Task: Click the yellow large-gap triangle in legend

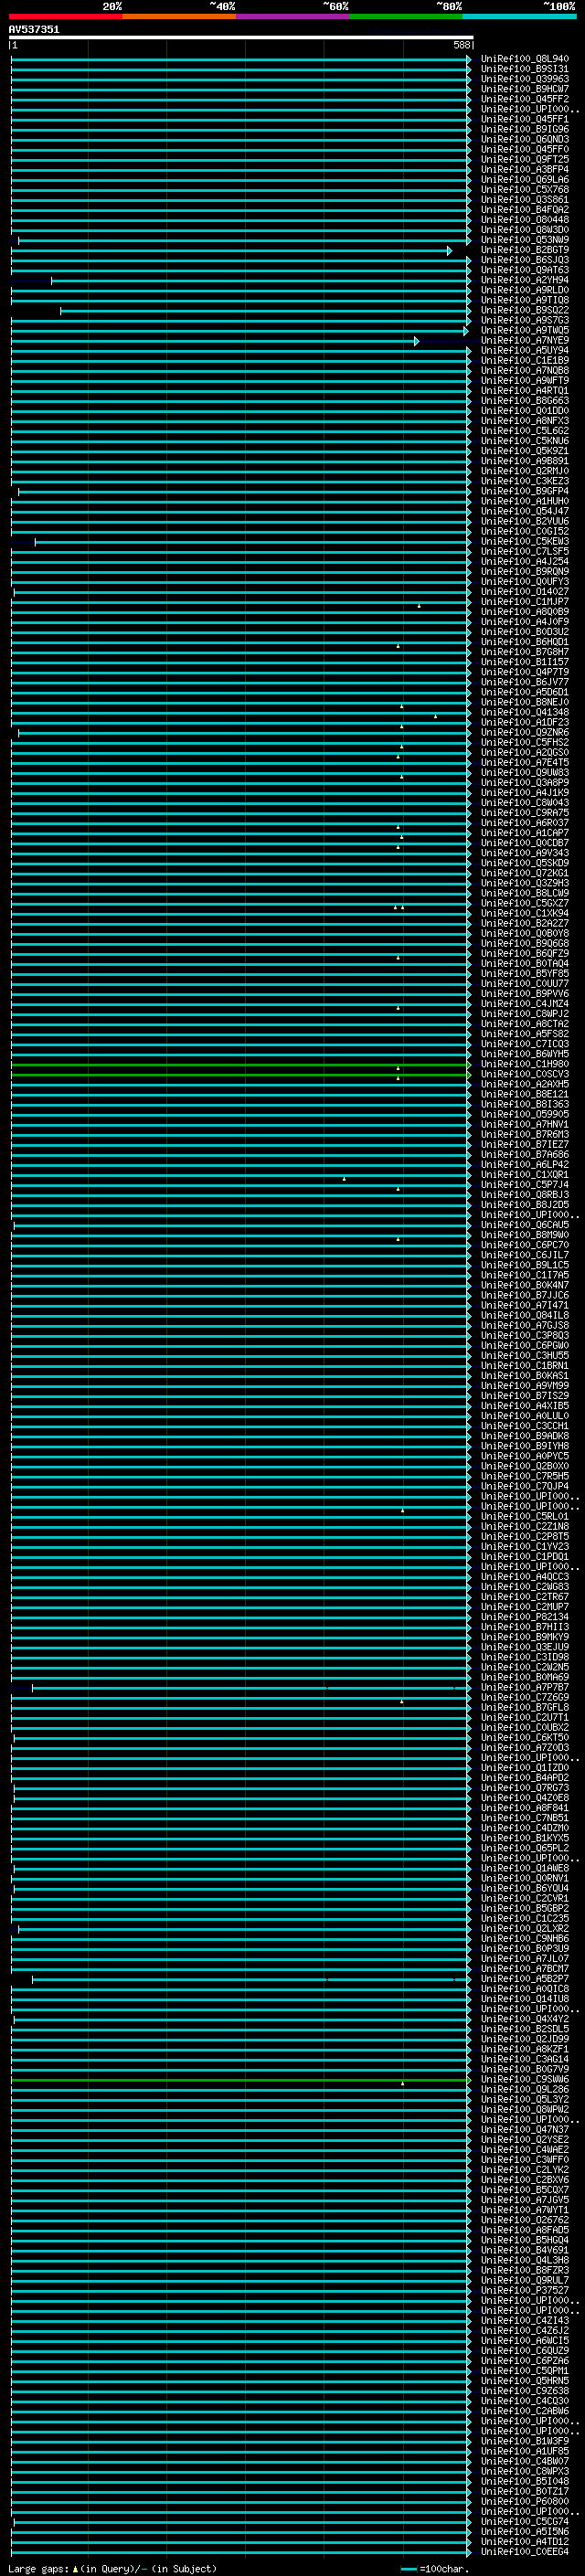Action: pos(75,2568)
